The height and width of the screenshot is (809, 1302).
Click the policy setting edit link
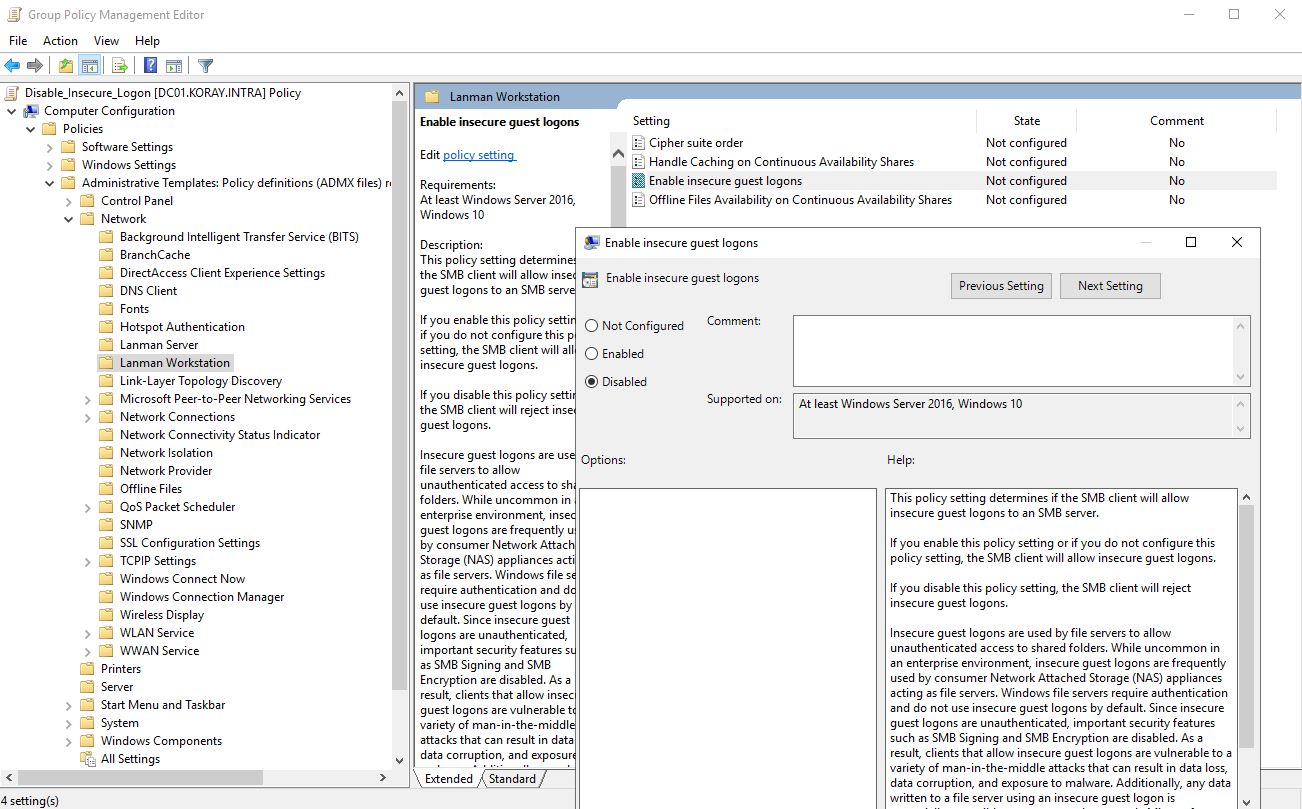(x=479, y=155)
